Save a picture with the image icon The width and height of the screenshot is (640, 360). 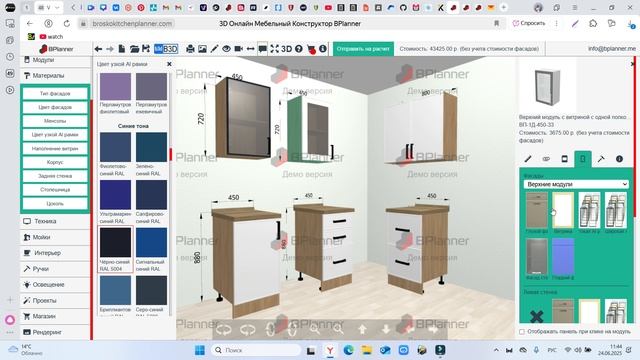[x=202, y=49]
